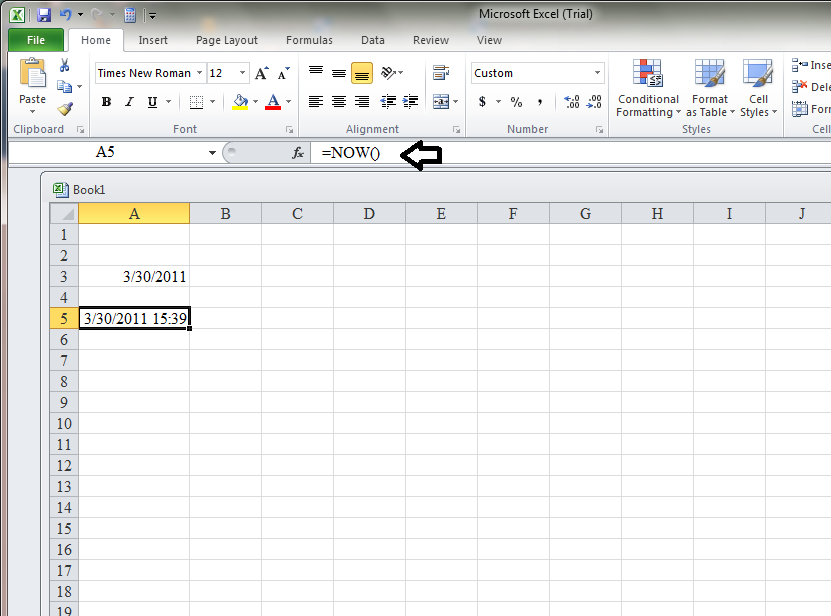
Task: Copy the selected cell
Action: (62, 85)
